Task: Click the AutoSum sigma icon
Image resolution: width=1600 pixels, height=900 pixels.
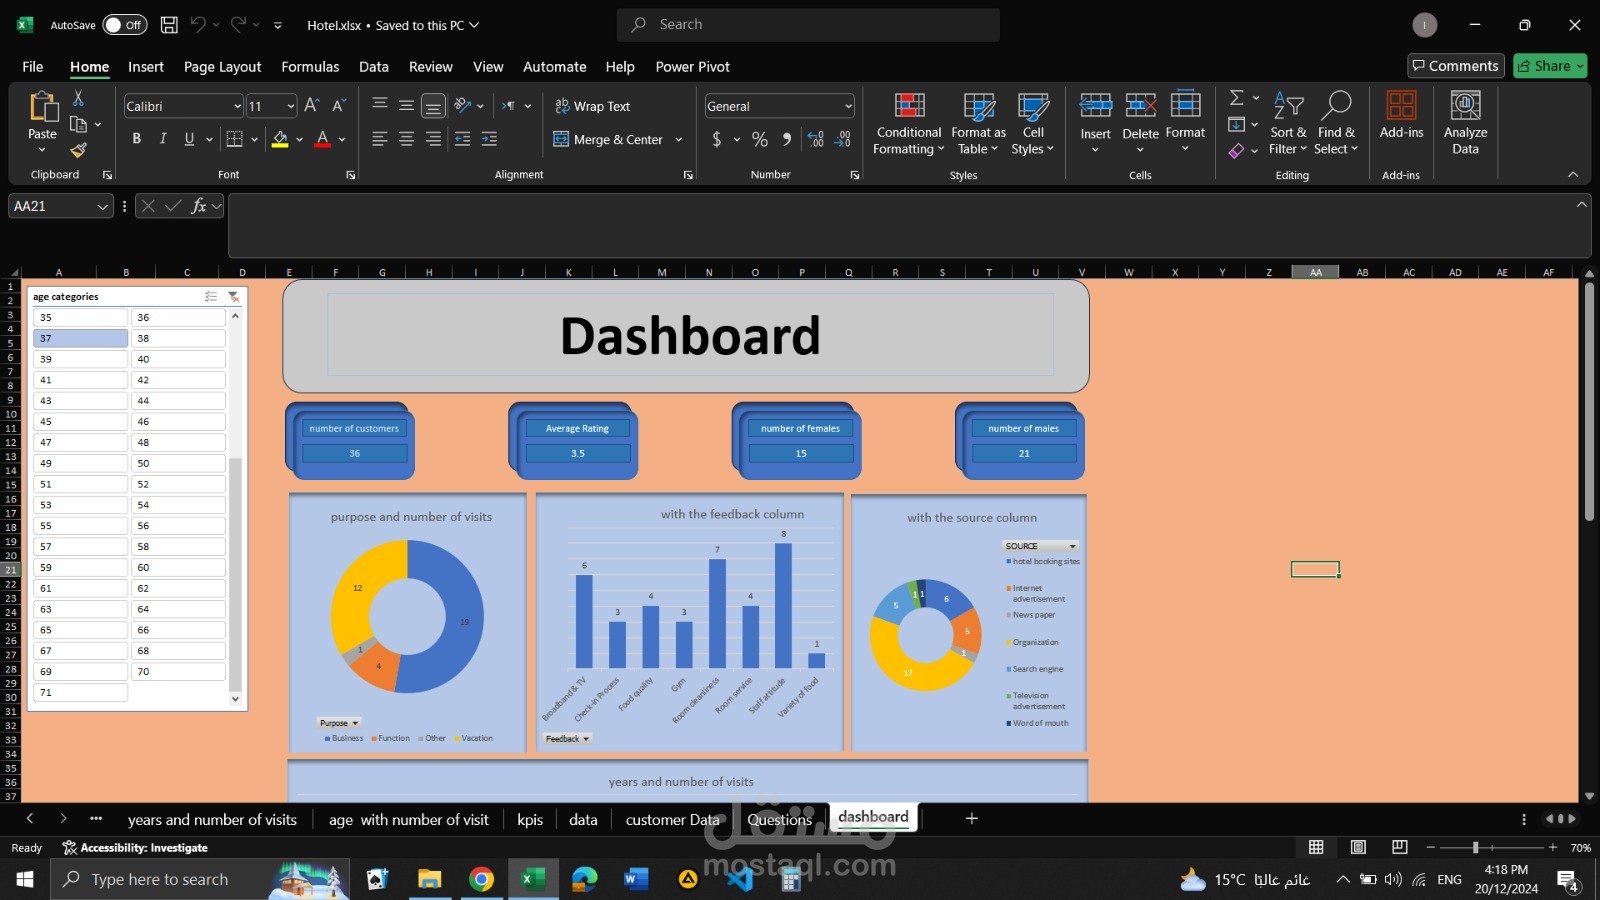Action: click(x=1237, y=98)
